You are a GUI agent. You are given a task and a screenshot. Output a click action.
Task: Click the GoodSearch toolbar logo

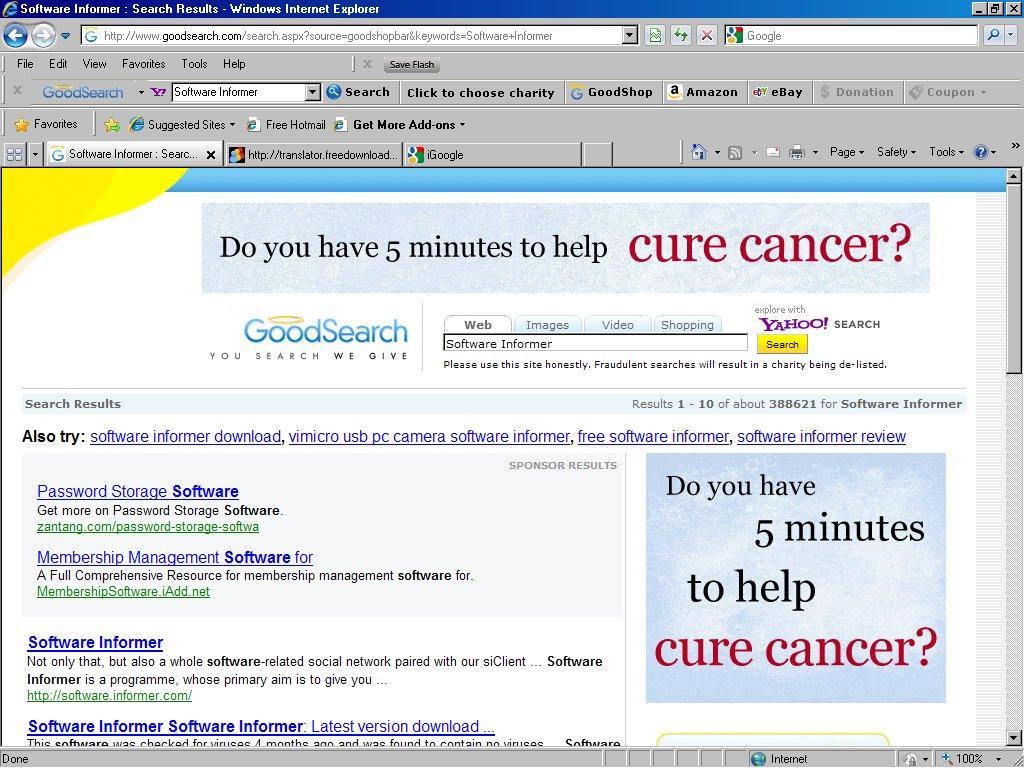[82, 92]
